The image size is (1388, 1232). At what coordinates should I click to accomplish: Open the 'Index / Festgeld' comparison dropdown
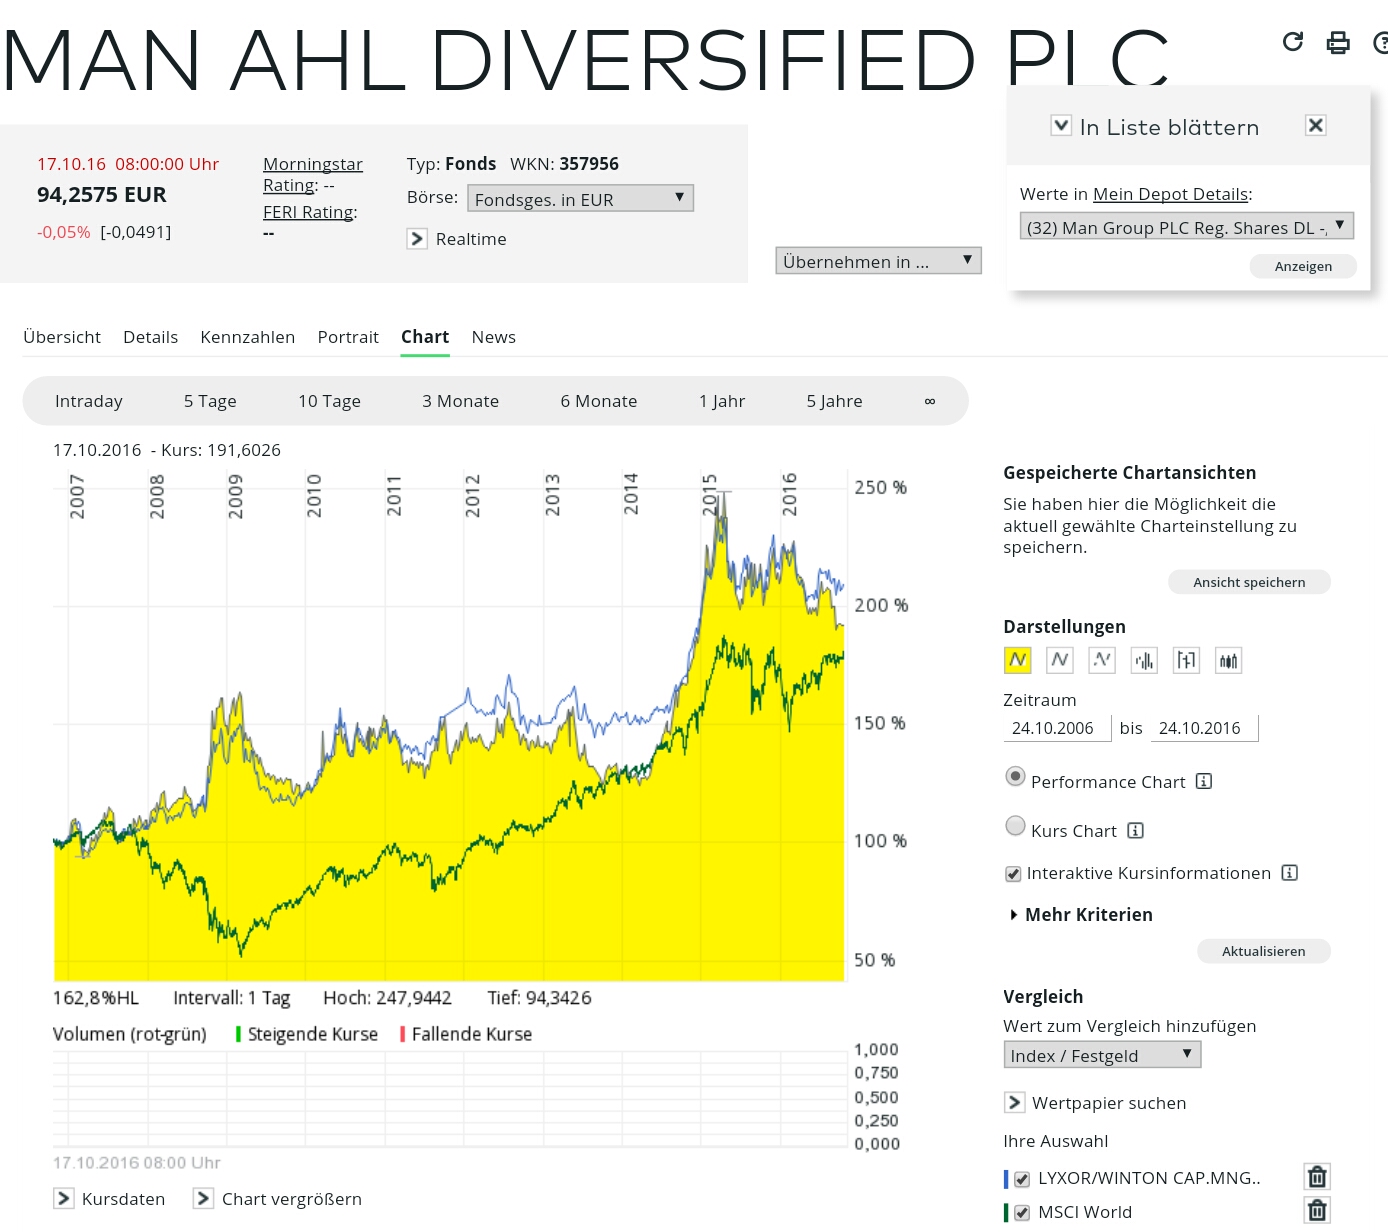(x=1102, y=1055)
